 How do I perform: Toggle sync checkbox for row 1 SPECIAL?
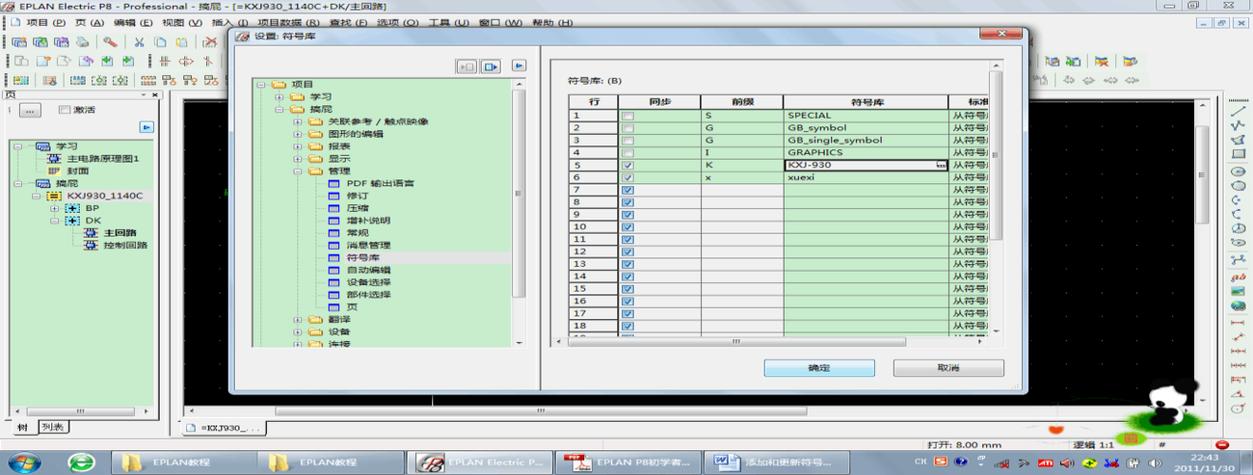(628, 116)
